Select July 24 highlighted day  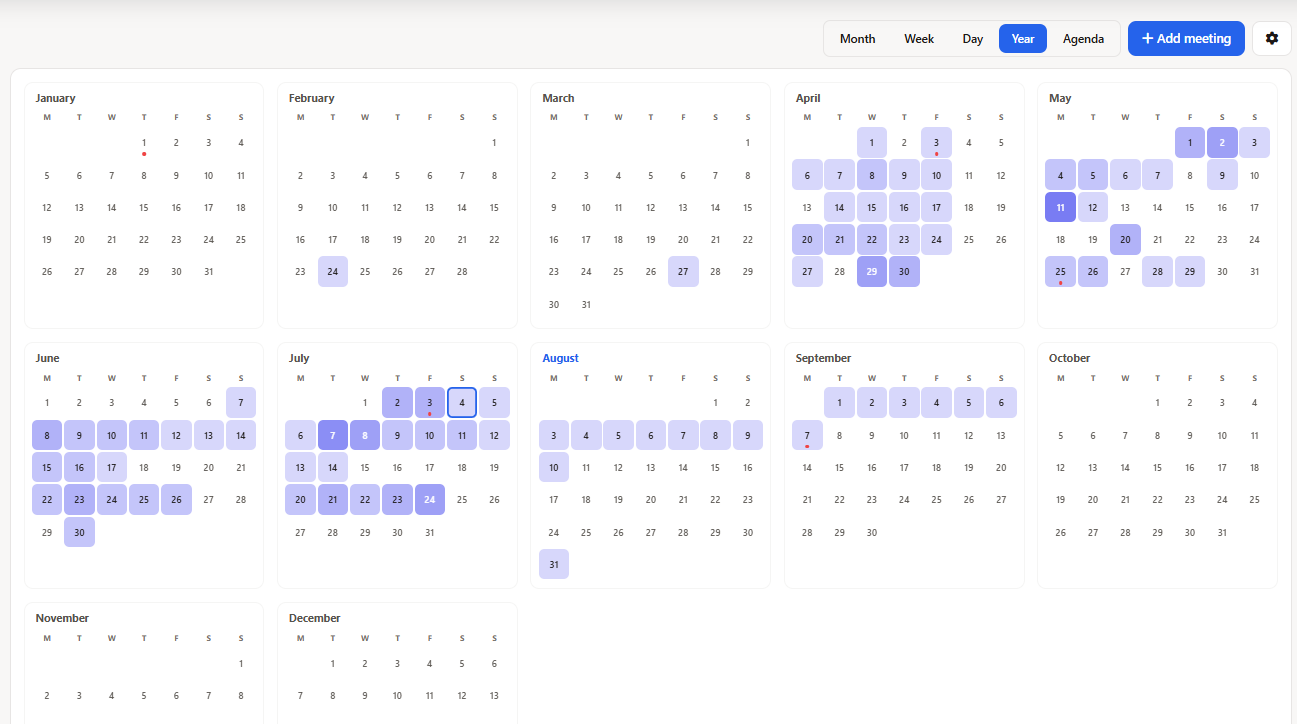[430, 500]
